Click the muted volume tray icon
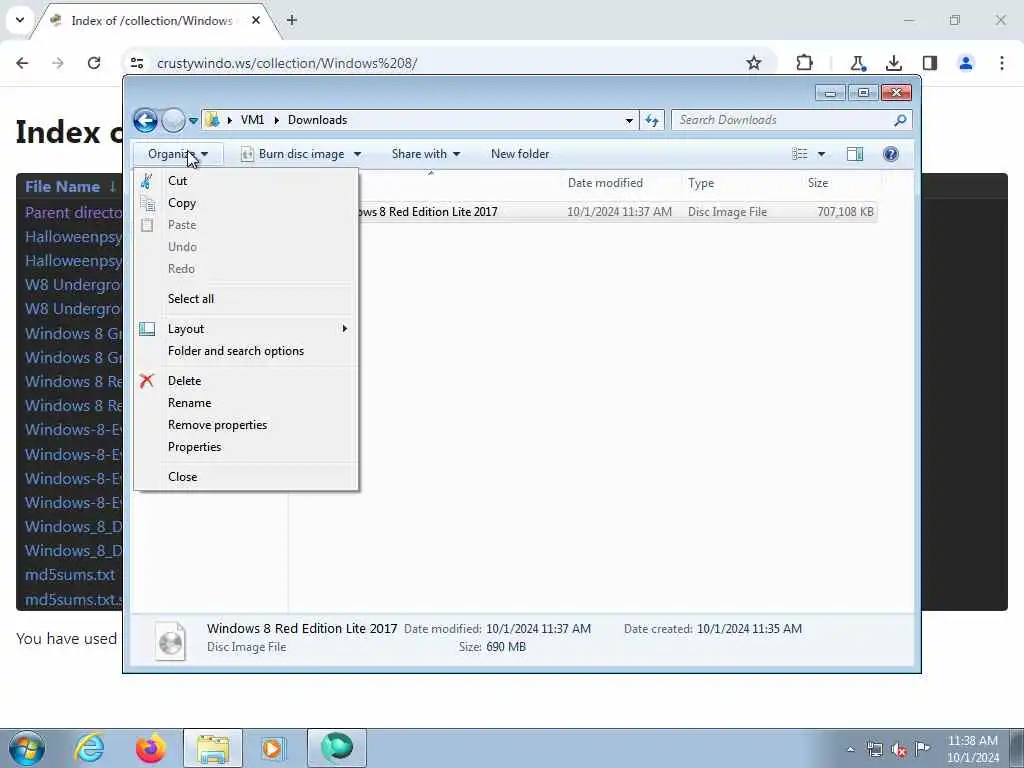This screenshot has height=768, width=1024. [x=899, y=750]
